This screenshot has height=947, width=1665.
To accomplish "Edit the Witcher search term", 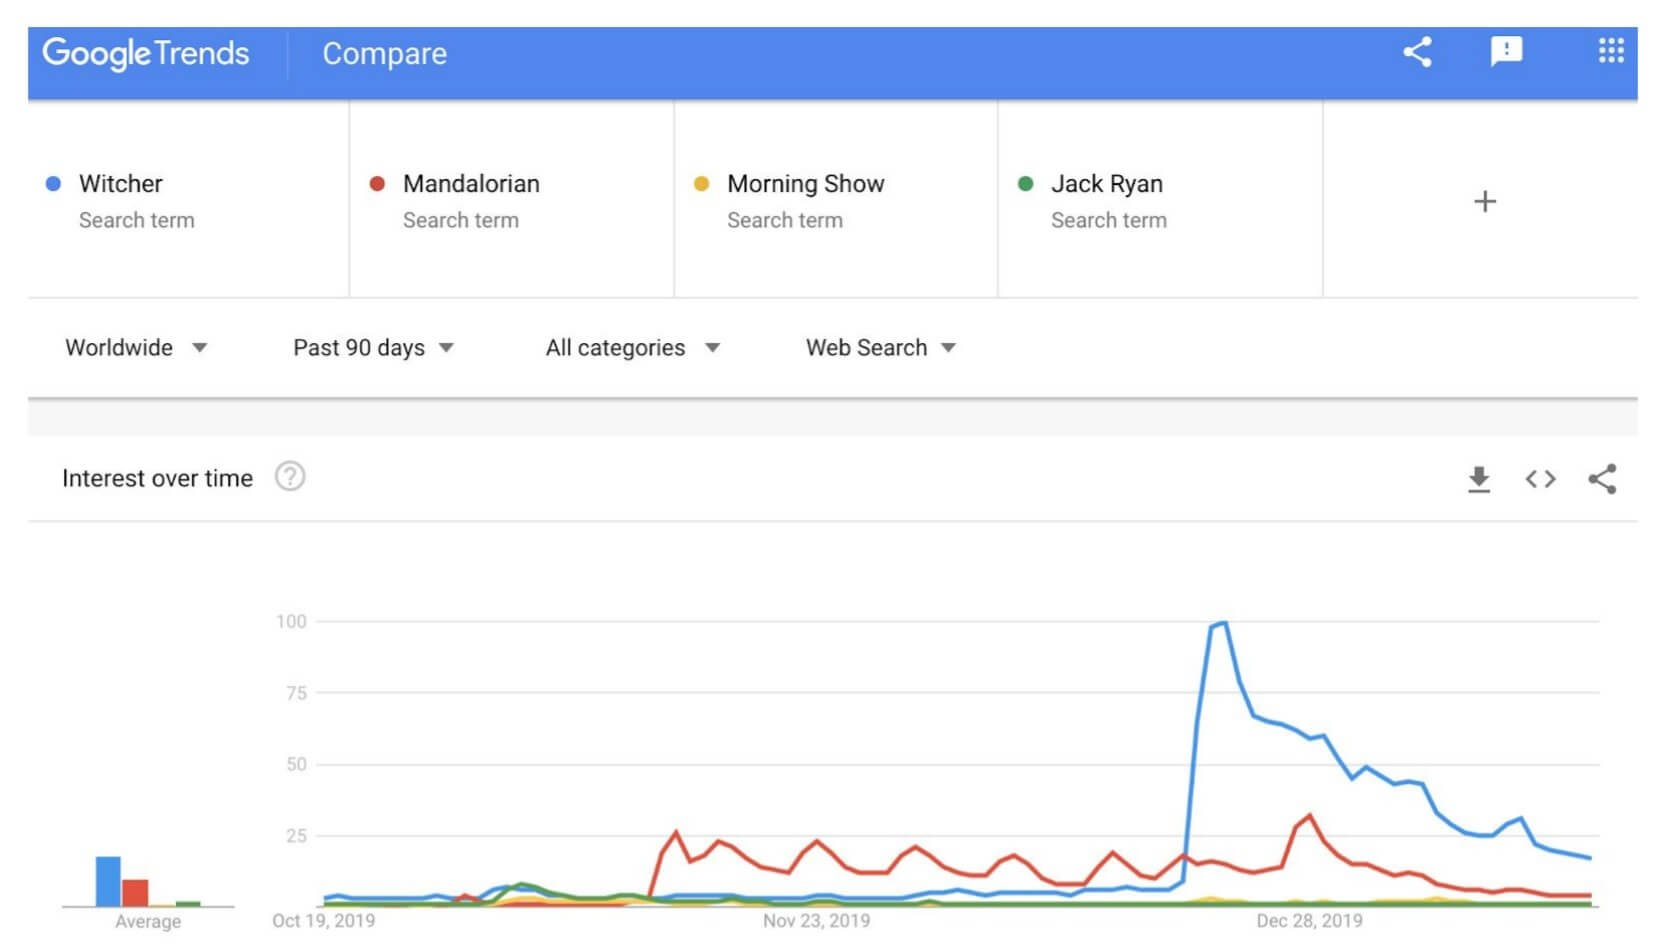I will click(x=121, y=184).
